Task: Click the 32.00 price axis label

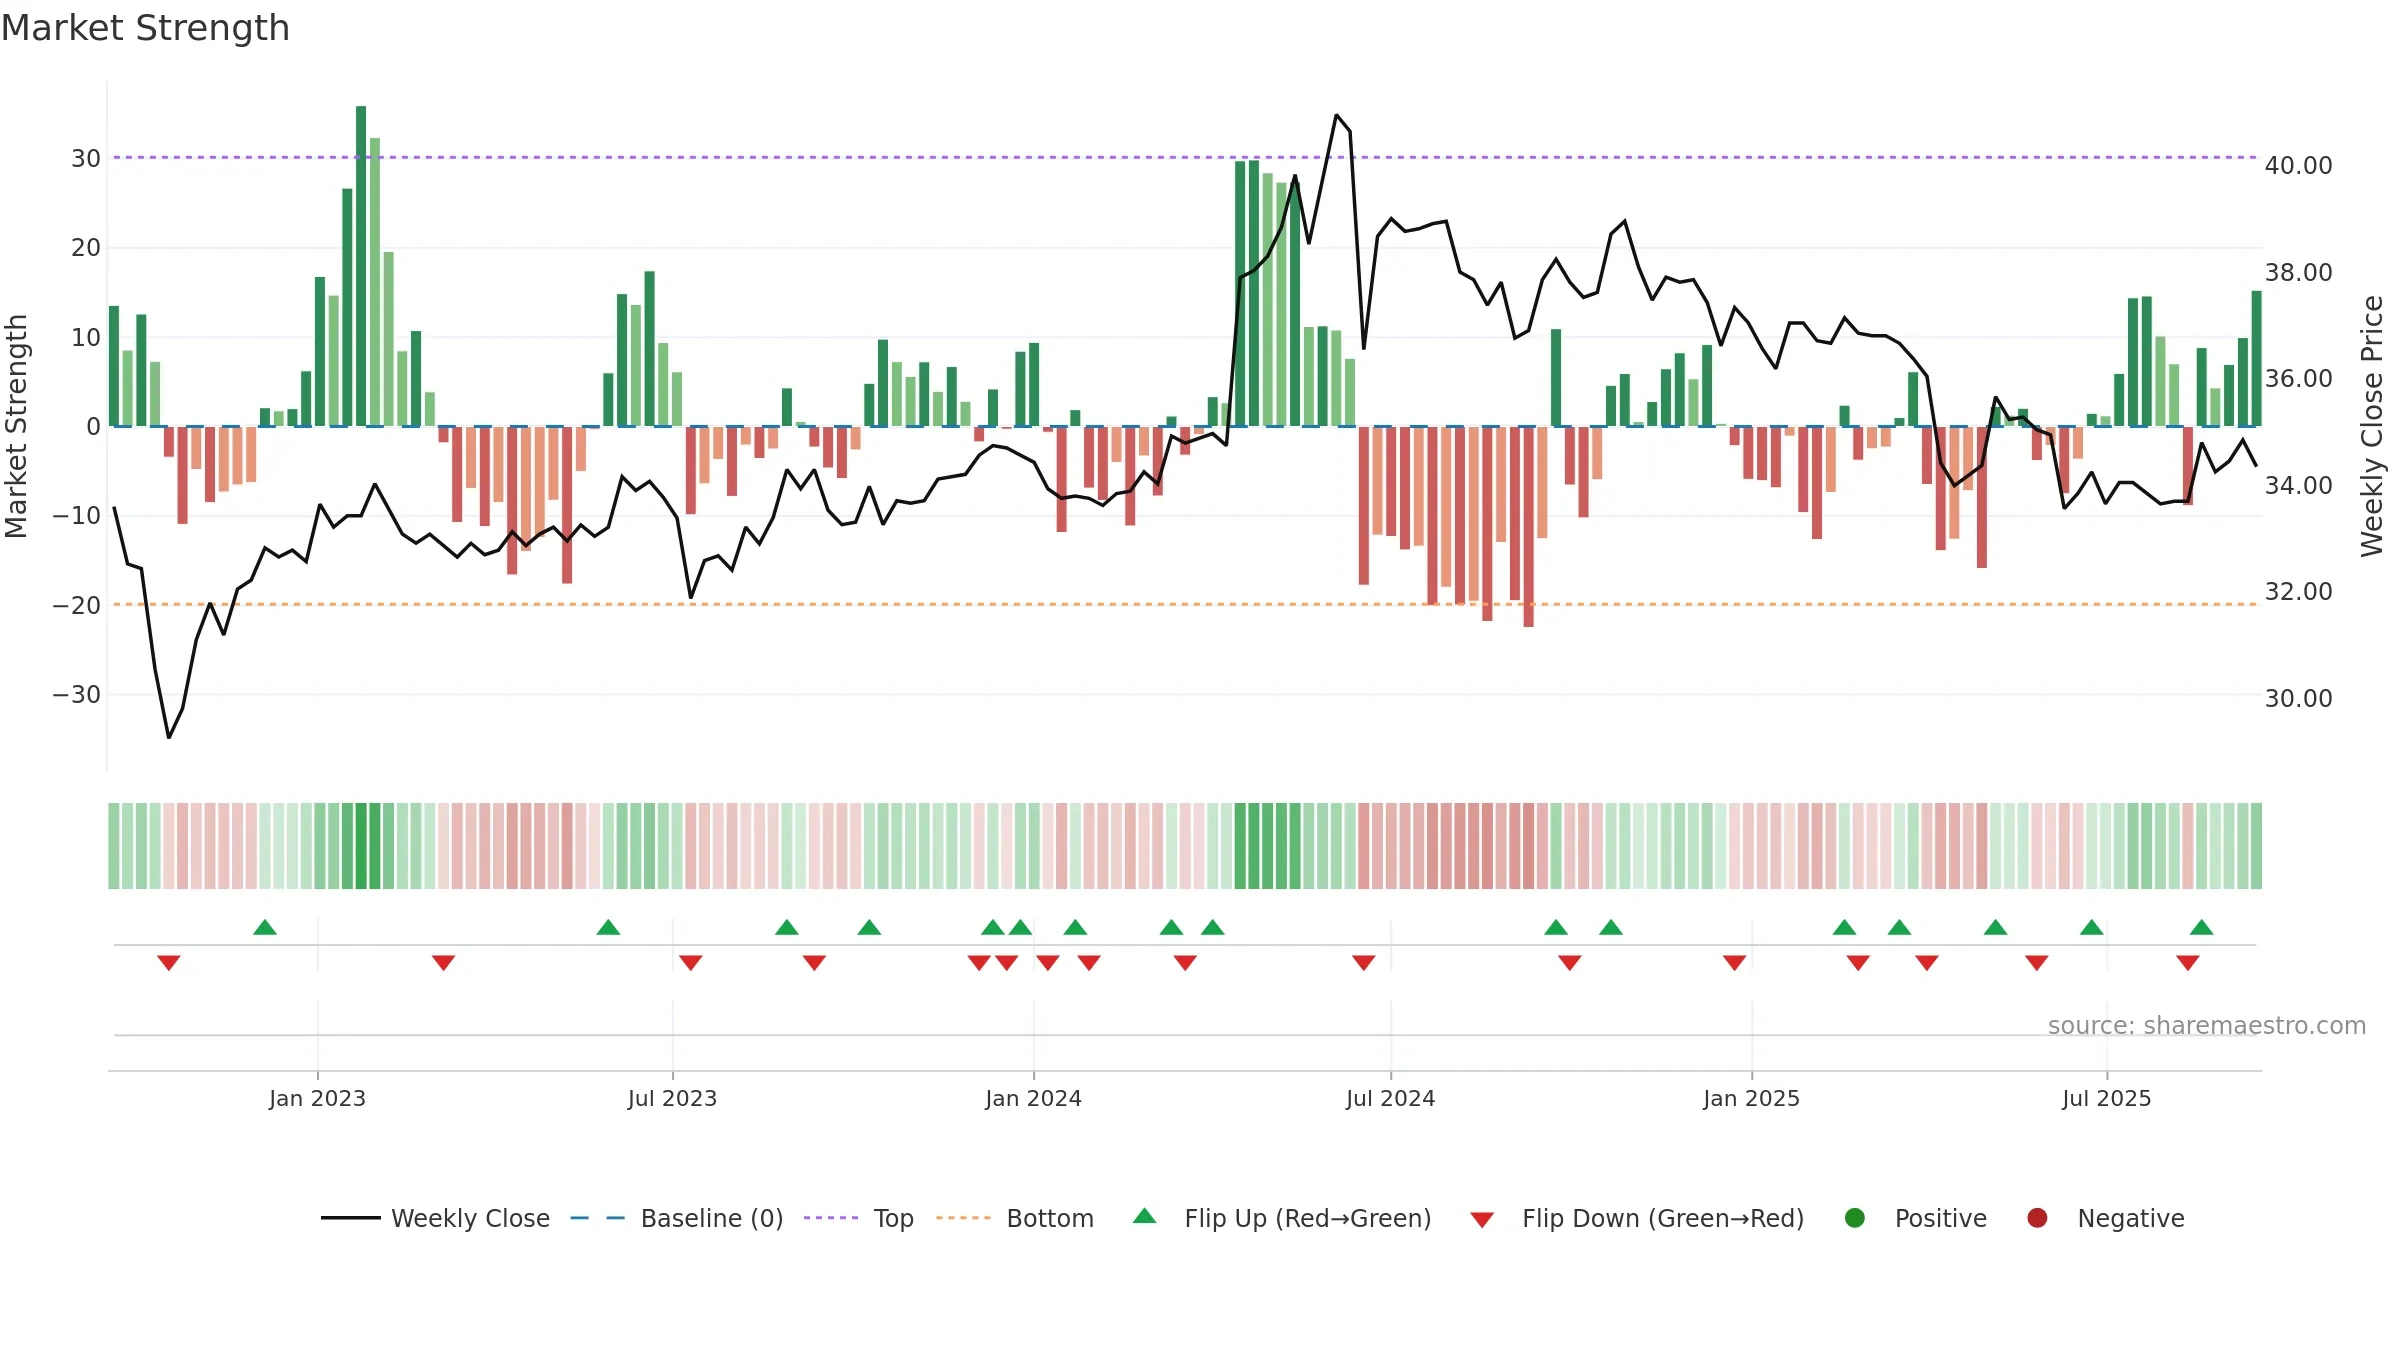Action: pyautogui.click(x=2298, y=592)
